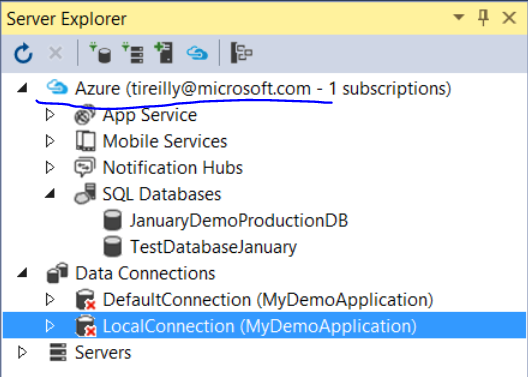Select TestDatabaseJanuary database name
The image size is (528, 377).
(x=213, y=247)
